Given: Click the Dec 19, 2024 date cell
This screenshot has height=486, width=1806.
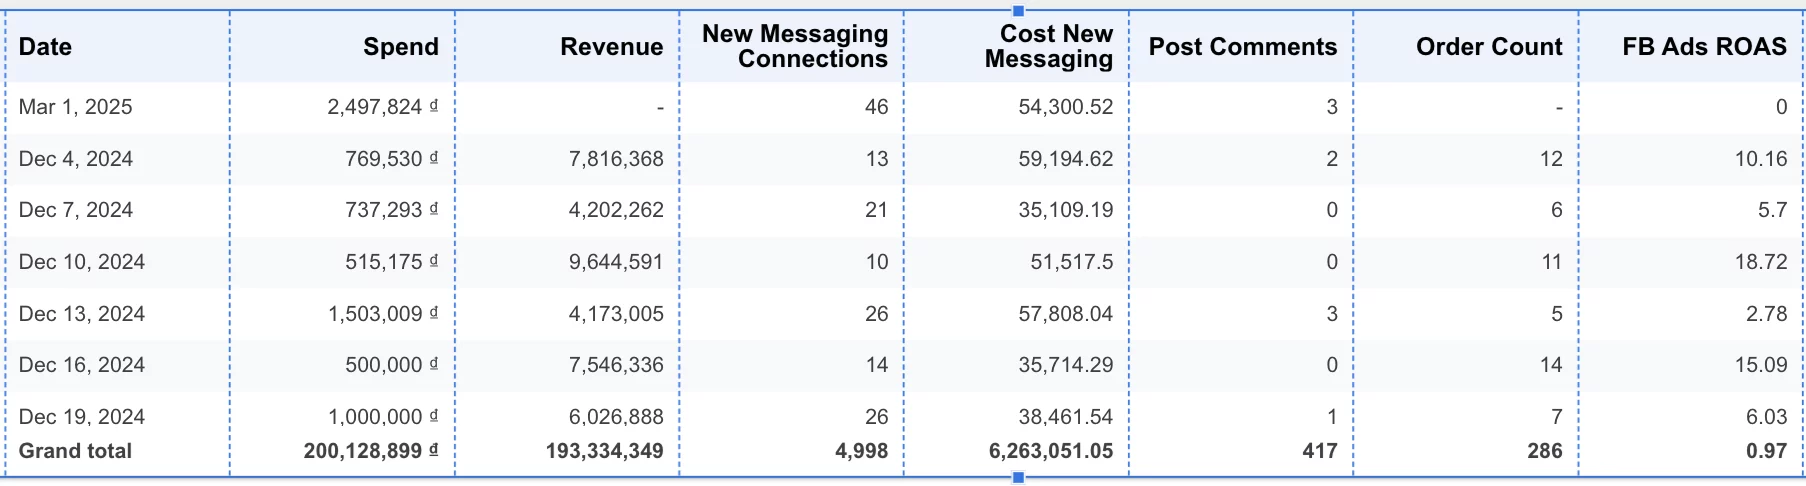Looking at the screenshot, I should point(82,417).
